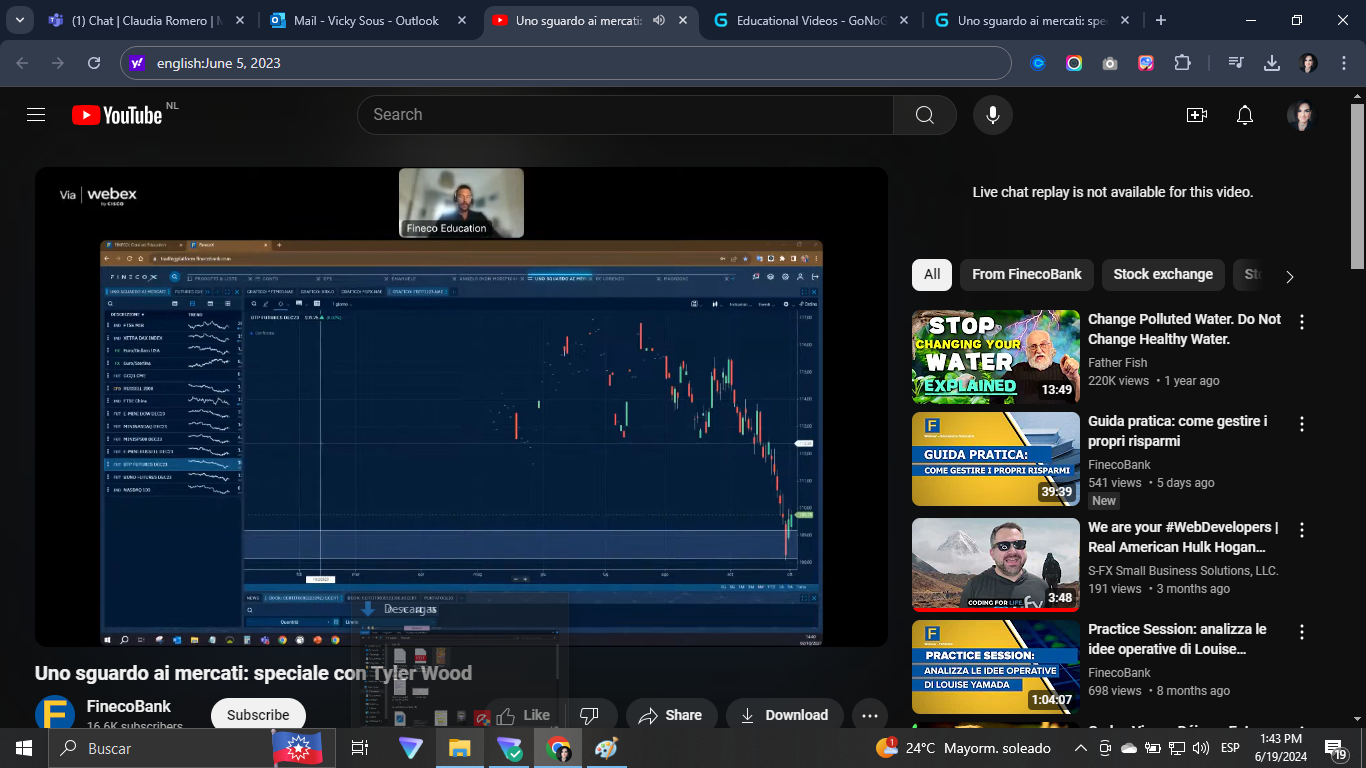Open the Windows Start menu
Image resolution: width=1366 pixels, height=768 pixels.
point(23,748)
